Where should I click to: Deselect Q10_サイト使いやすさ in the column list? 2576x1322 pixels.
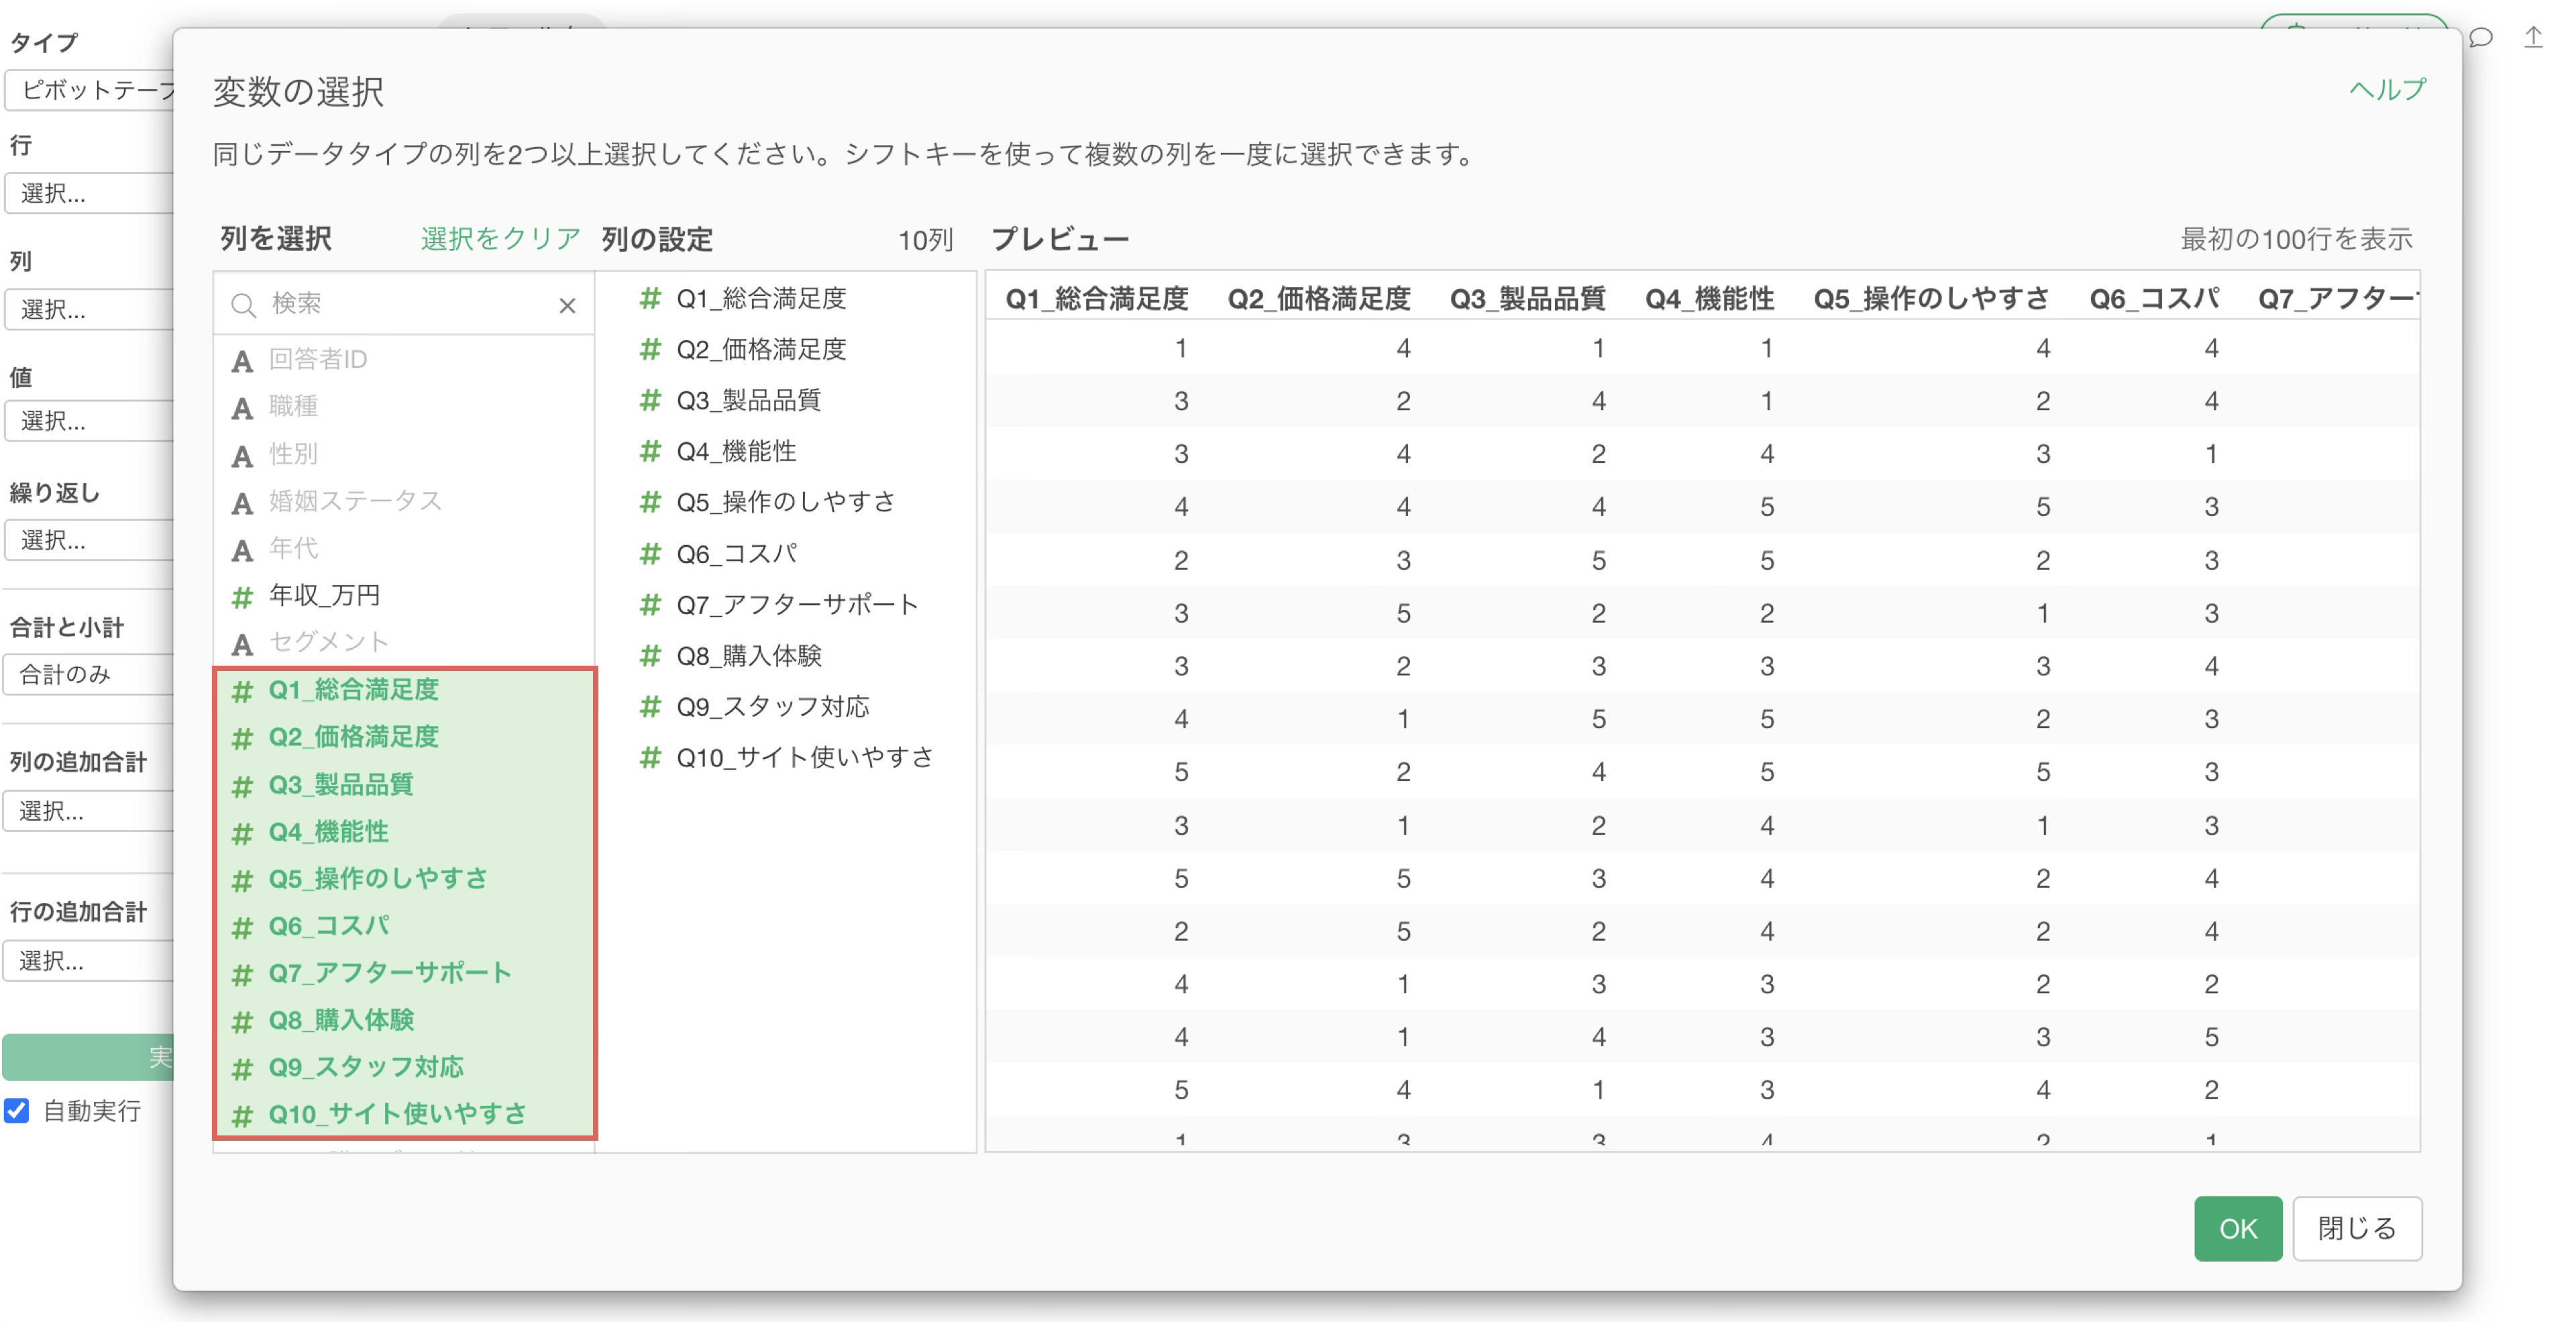[404, 1114]
